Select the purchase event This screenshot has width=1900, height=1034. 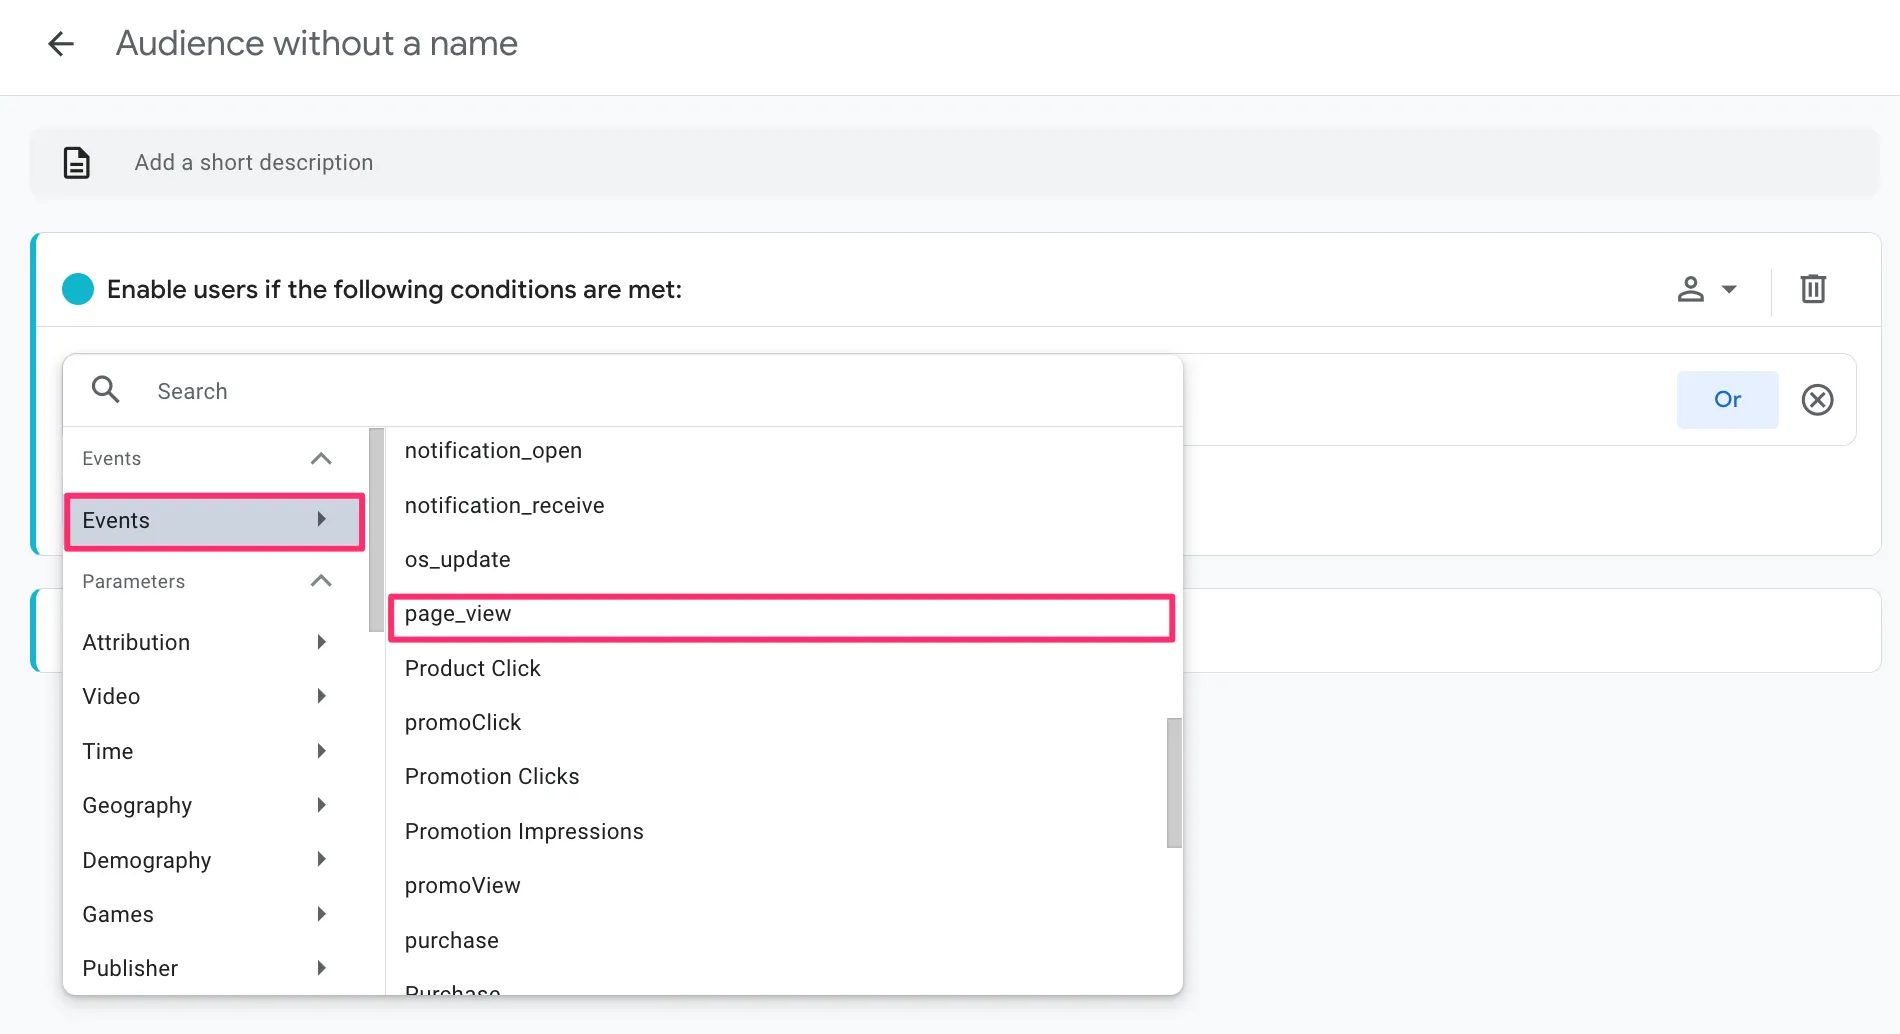pos(452,940)
